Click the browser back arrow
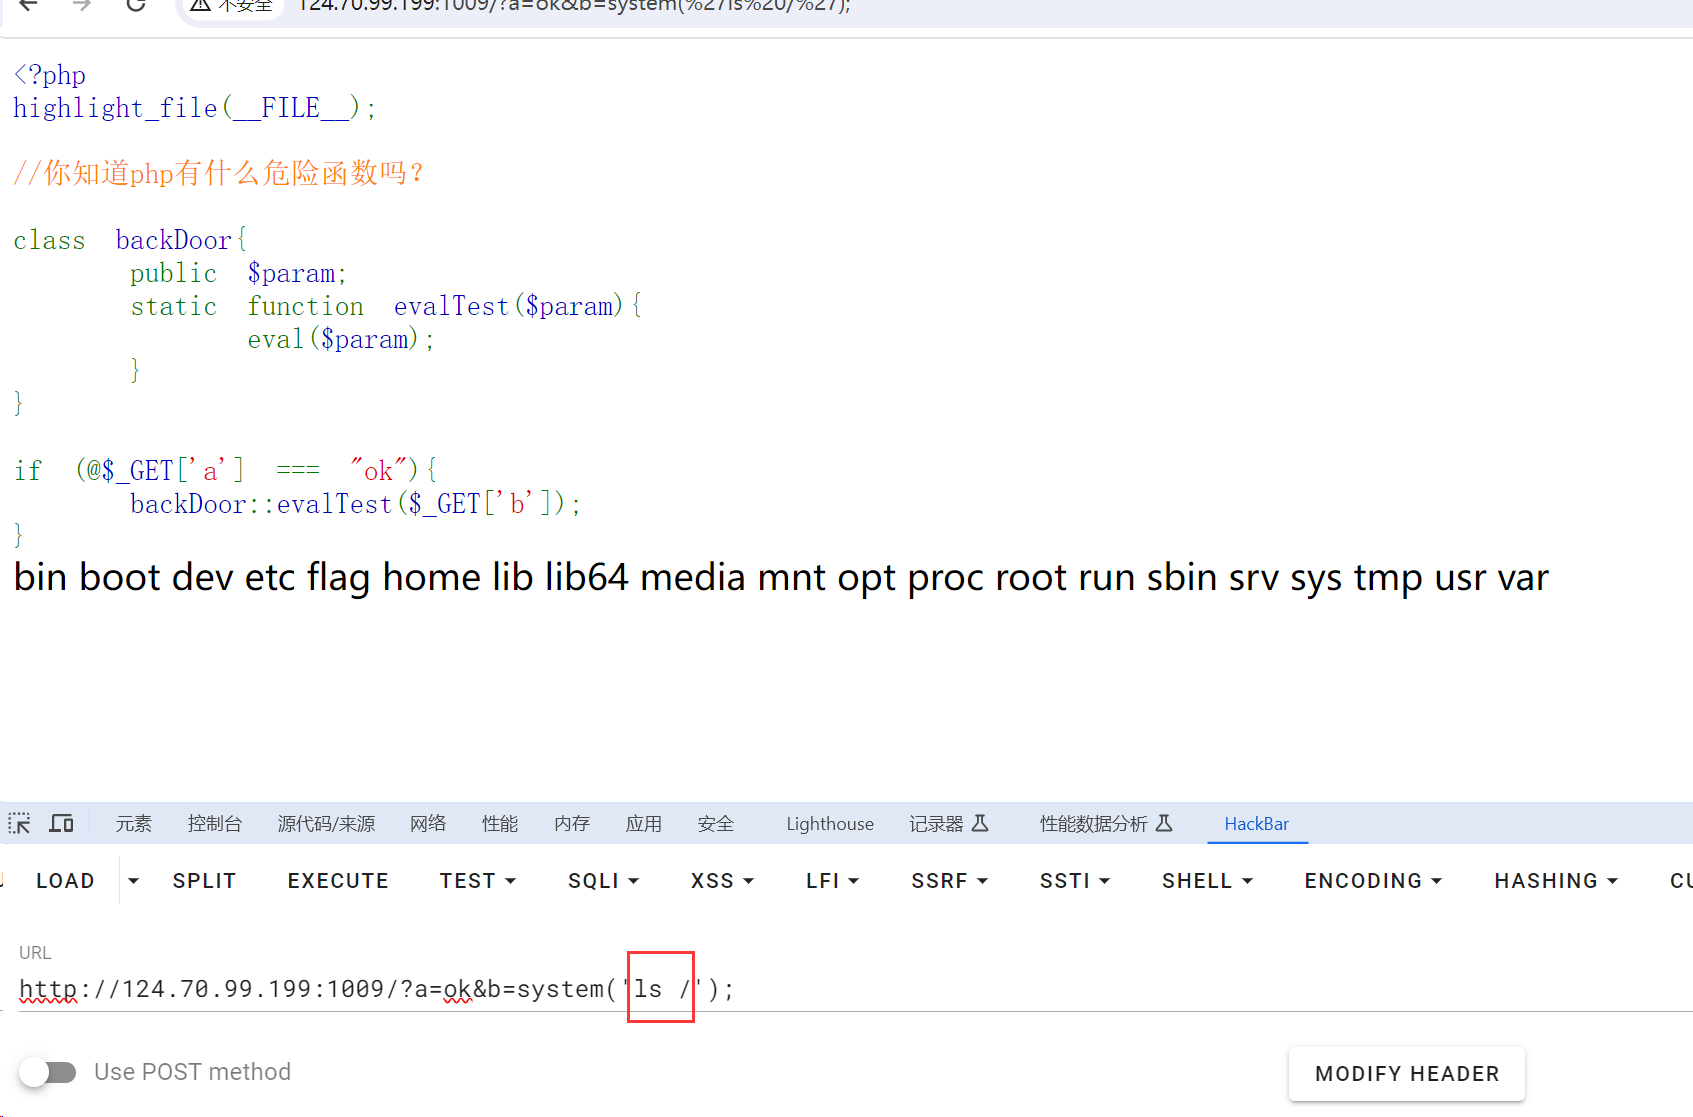 (x=28, y=5)
